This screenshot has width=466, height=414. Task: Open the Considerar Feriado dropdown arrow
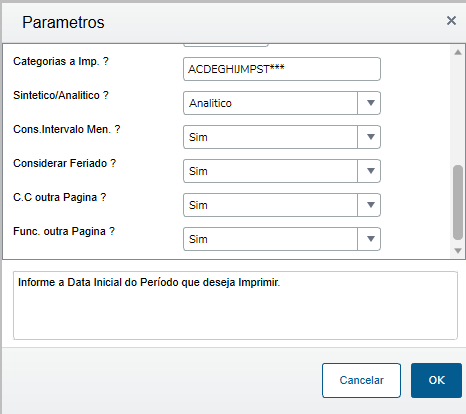pyautogui.click(x=369, y=171)
